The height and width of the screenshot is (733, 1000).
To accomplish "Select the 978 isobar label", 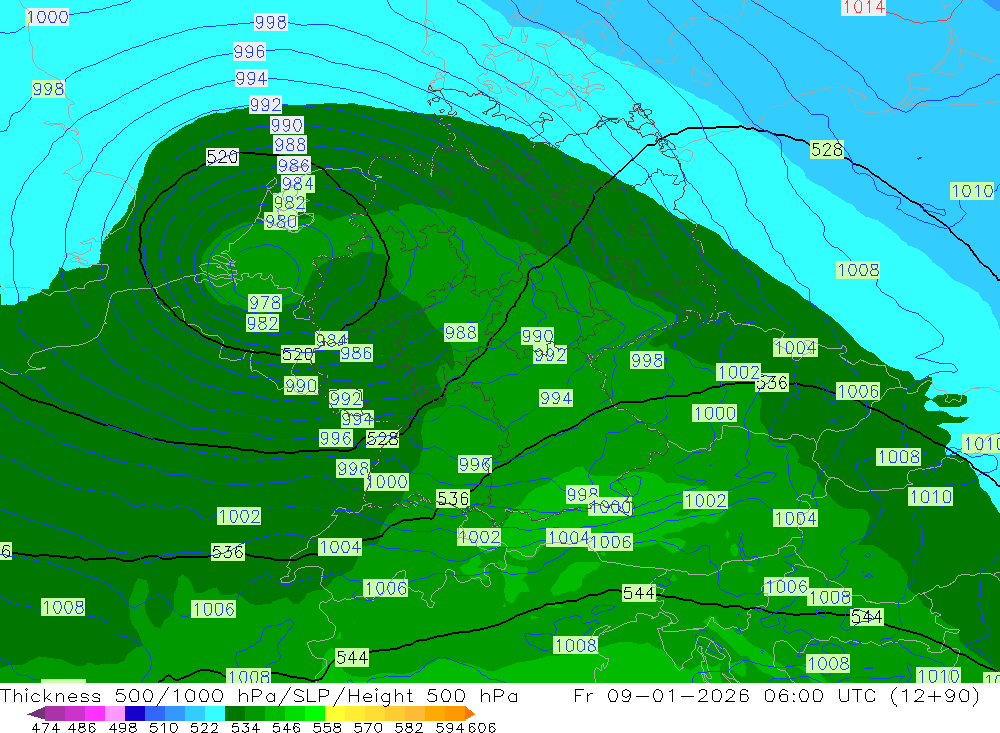I will [264, 303].
